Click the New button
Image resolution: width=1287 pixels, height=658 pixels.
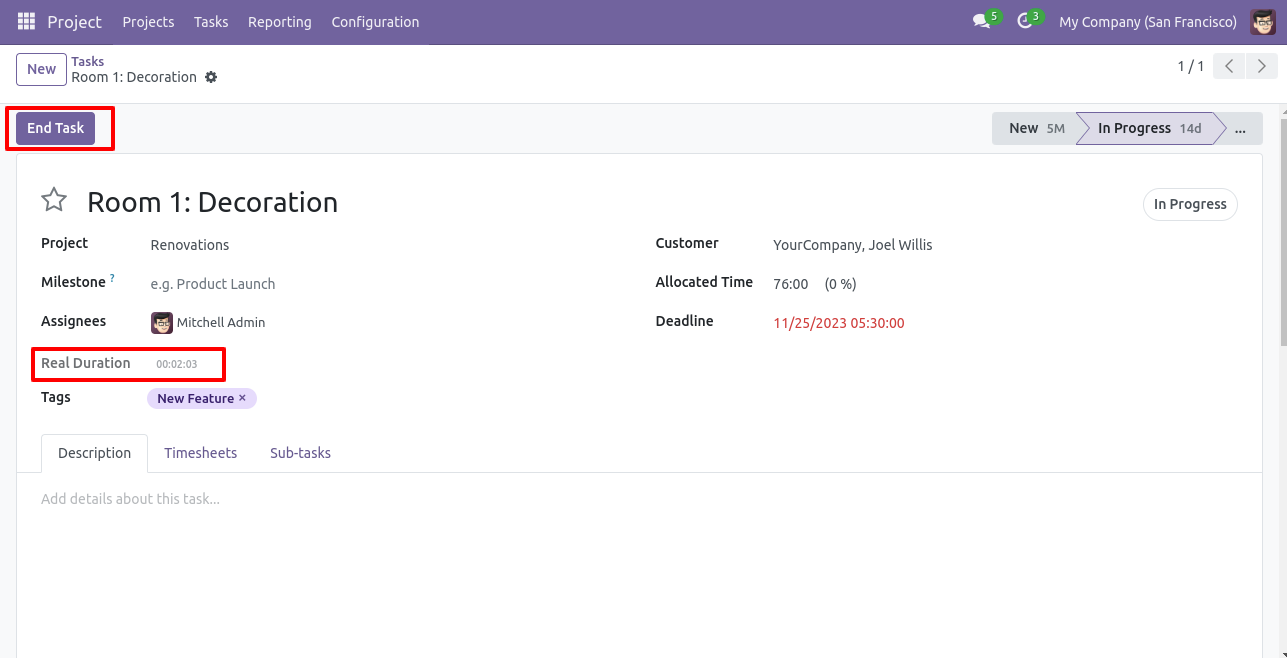click(41, 69)
